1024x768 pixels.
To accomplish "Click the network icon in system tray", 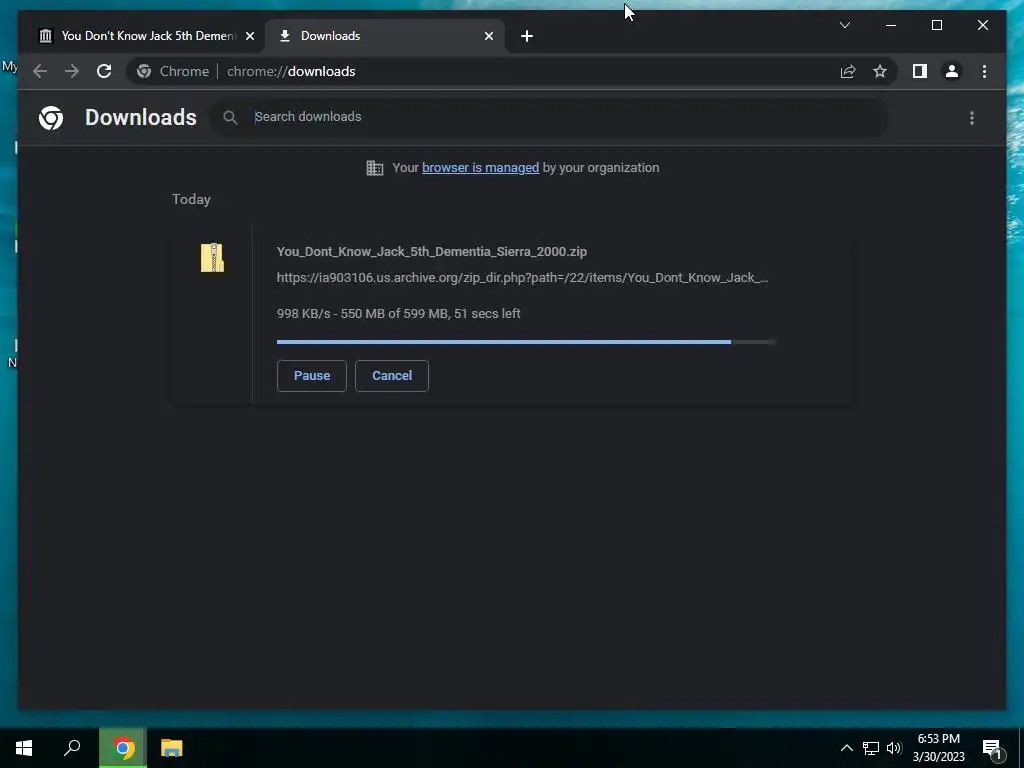I will [x=871, y=748].
